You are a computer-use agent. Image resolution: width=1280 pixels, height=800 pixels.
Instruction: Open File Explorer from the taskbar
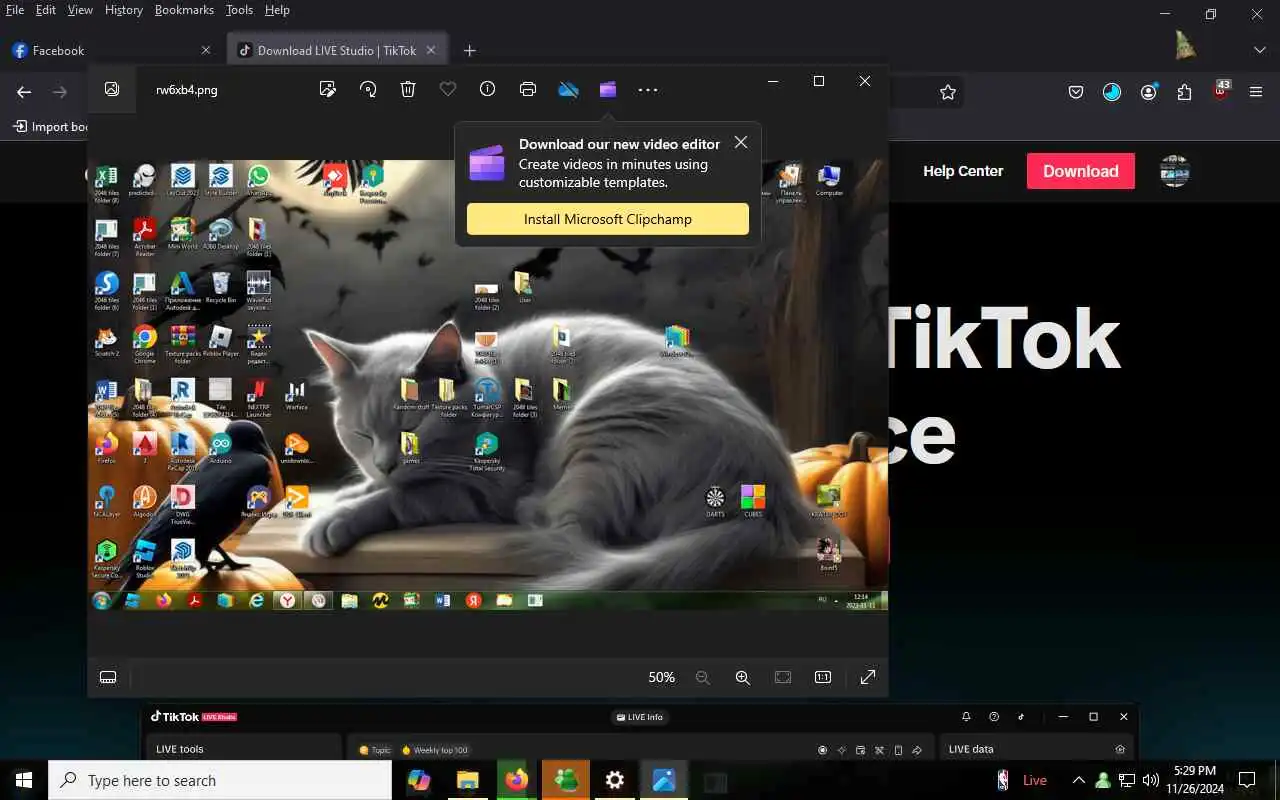(468, 780)
